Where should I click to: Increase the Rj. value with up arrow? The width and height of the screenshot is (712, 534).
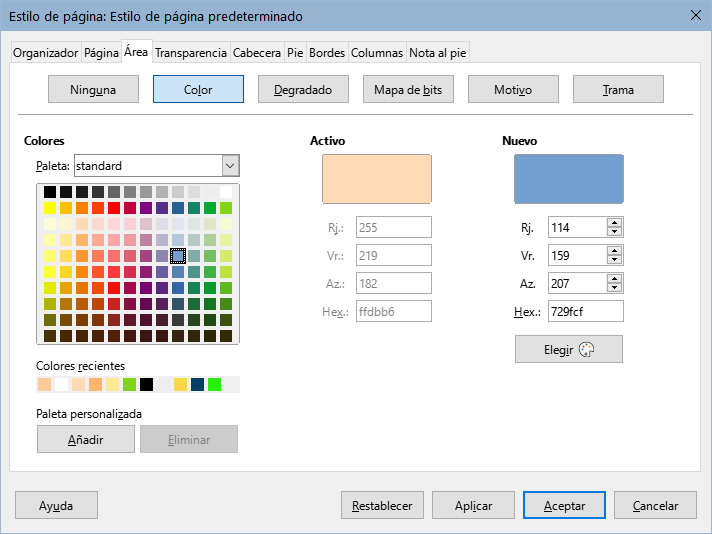(x=615, y=222)
